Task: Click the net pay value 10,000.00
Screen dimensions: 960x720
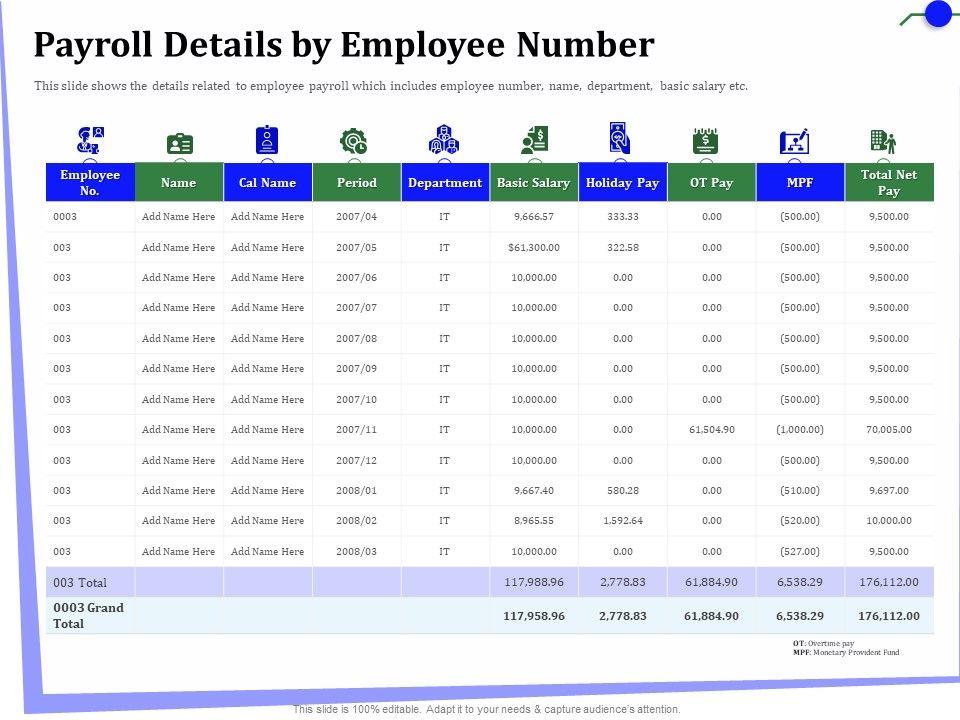Action: (889, 520)
